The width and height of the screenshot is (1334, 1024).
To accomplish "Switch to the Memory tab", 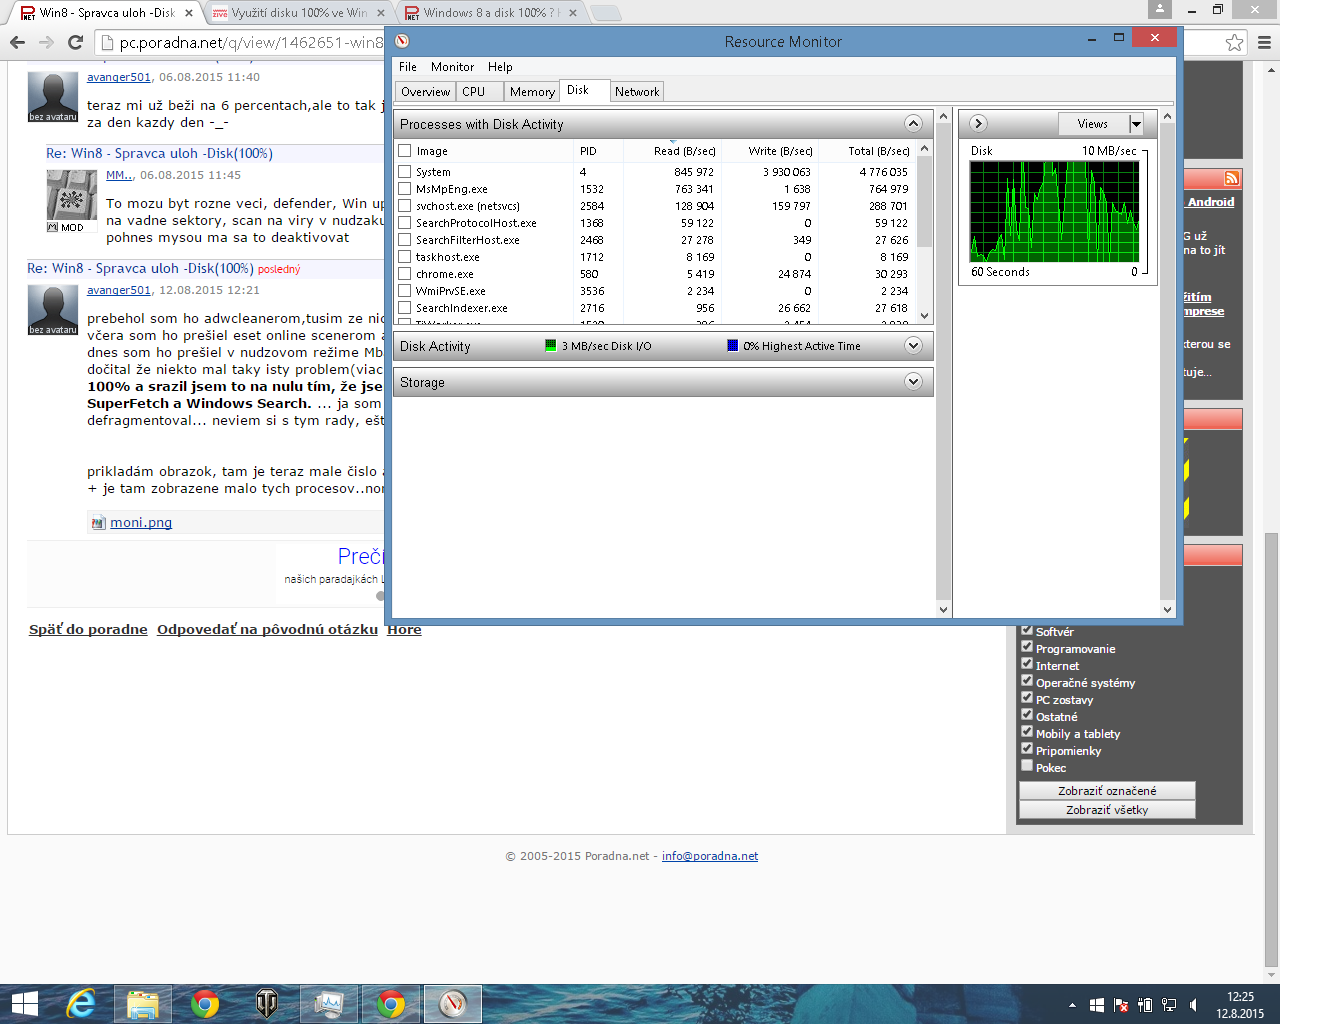I will tap(531, 91).
